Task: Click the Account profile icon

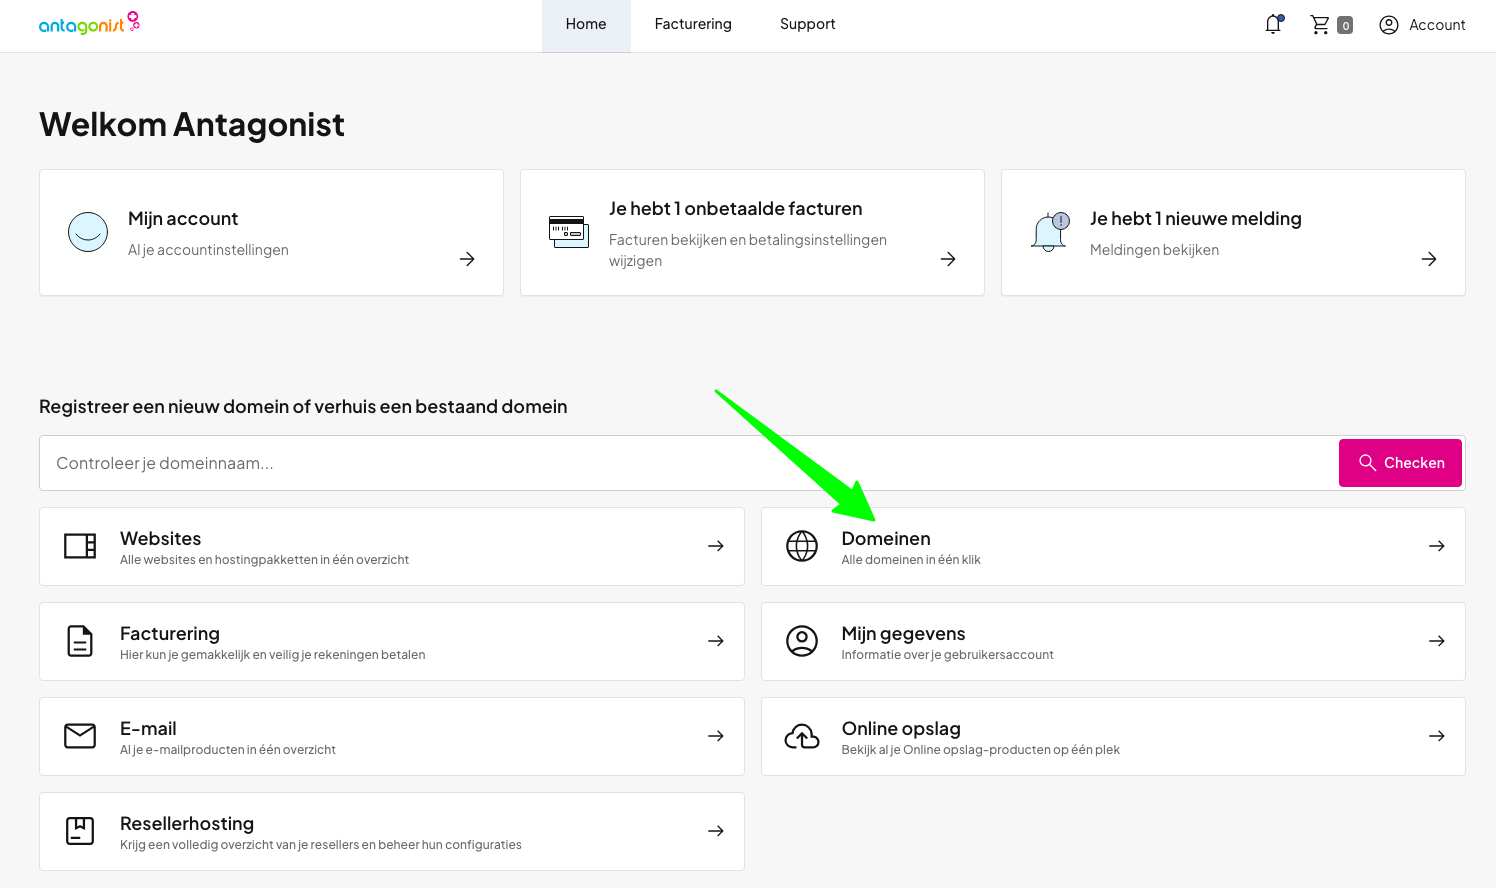Action: point(1388,25)
